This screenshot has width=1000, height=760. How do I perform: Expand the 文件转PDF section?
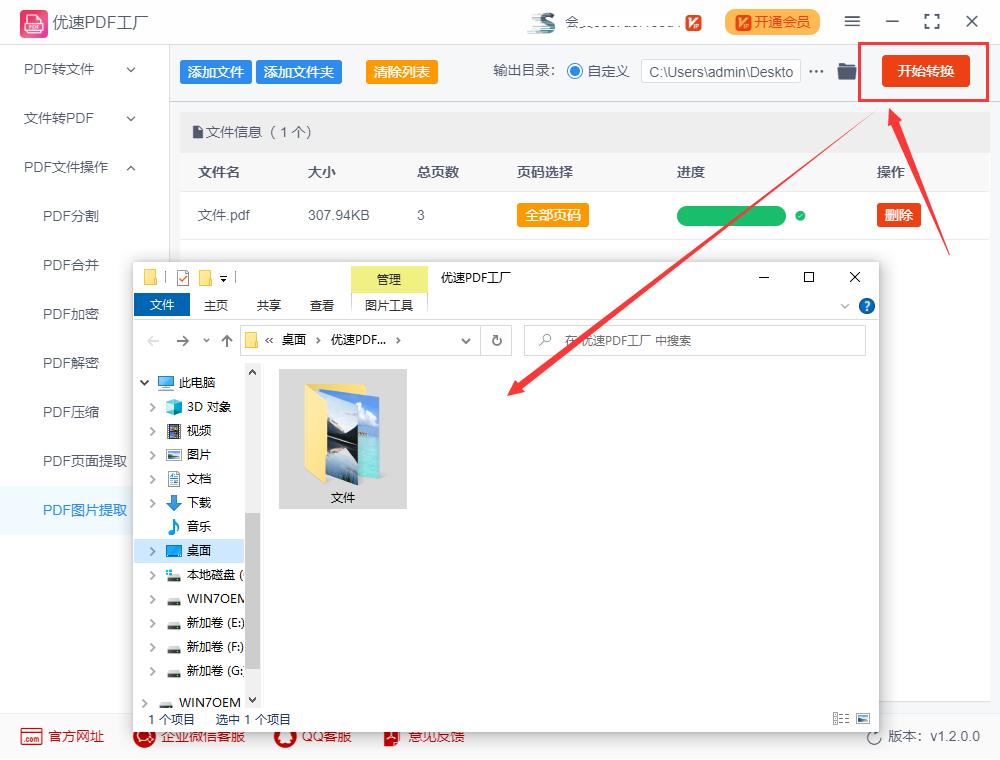[75, 118]
